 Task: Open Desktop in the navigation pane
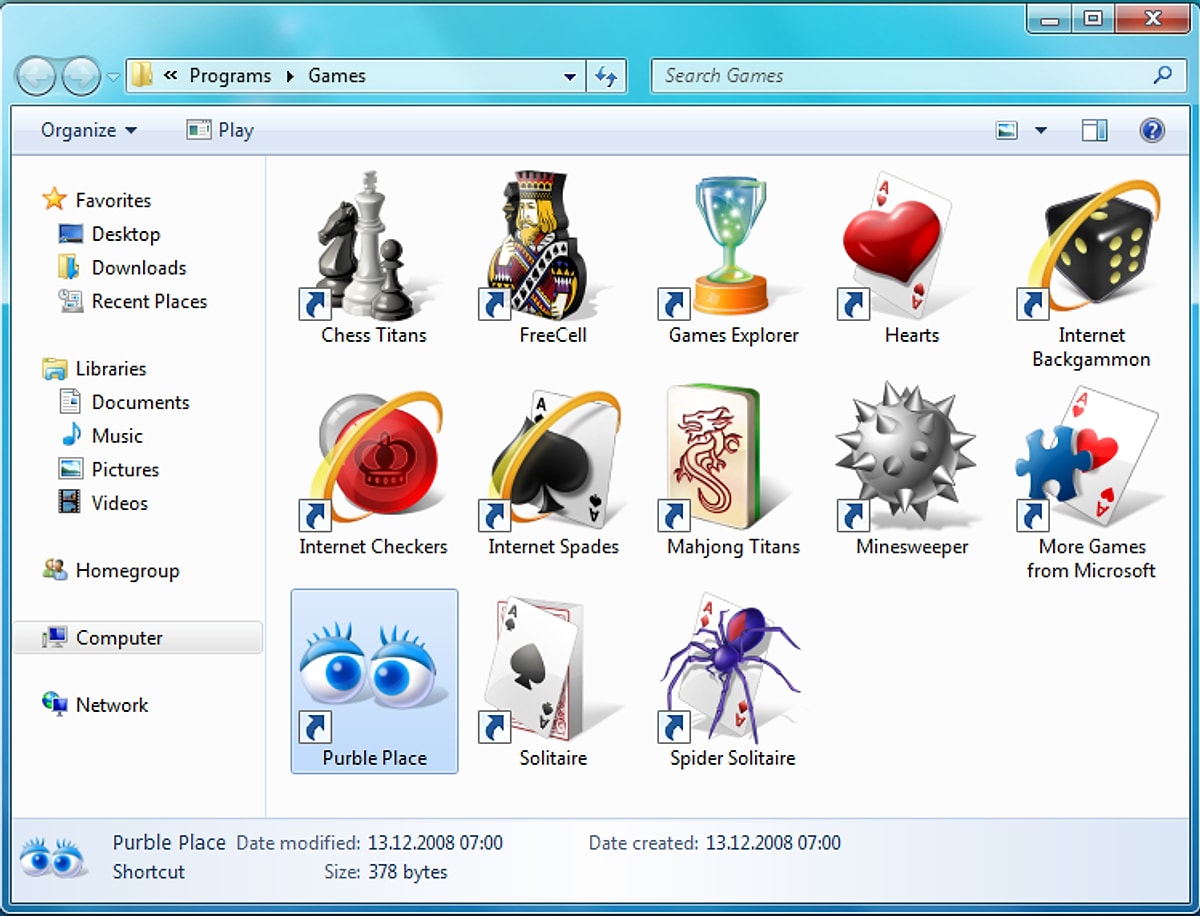(x=126, y=234)
